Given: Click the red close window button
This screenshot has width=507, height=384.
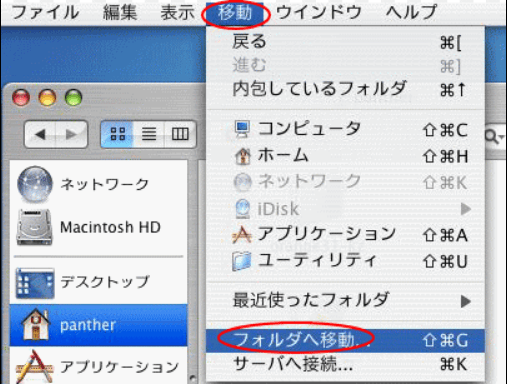Looking at the screenshot, I should point(21,98).
